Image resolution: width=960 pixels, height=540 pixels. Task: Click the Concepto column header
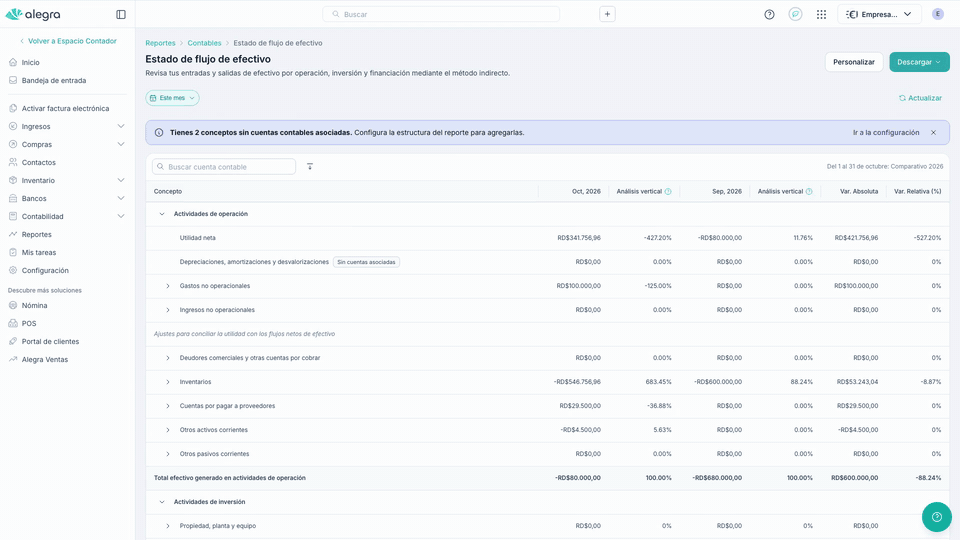coord(168,192)
